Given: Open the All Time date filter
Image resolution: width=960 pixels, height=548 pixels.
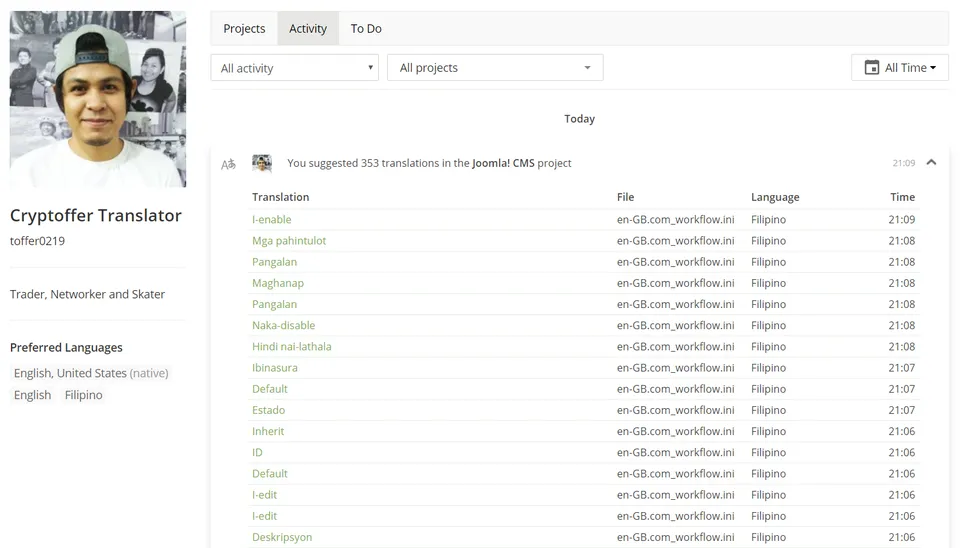Looking at the screenshot, I should tap(900, 67).
